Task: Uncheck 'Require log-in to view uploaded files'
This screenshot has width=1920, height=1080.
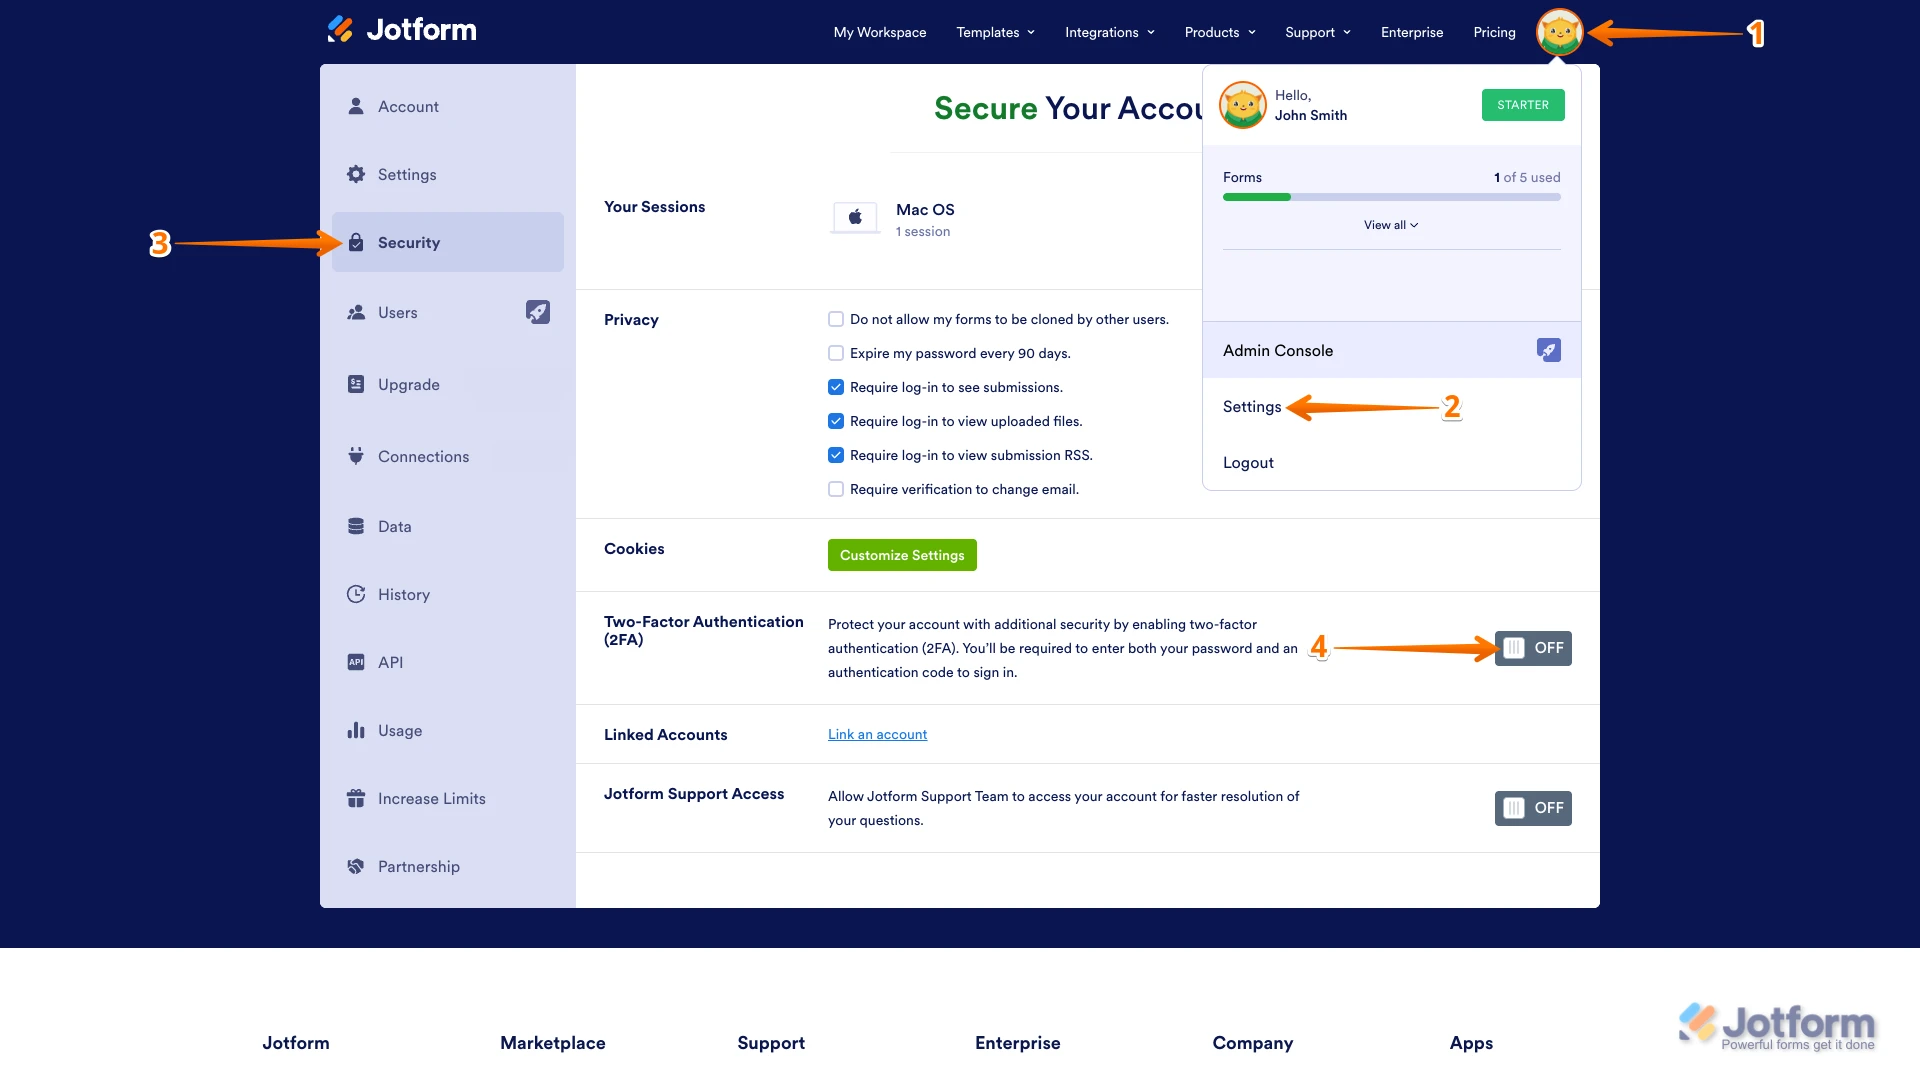Action: coord(836,421)
